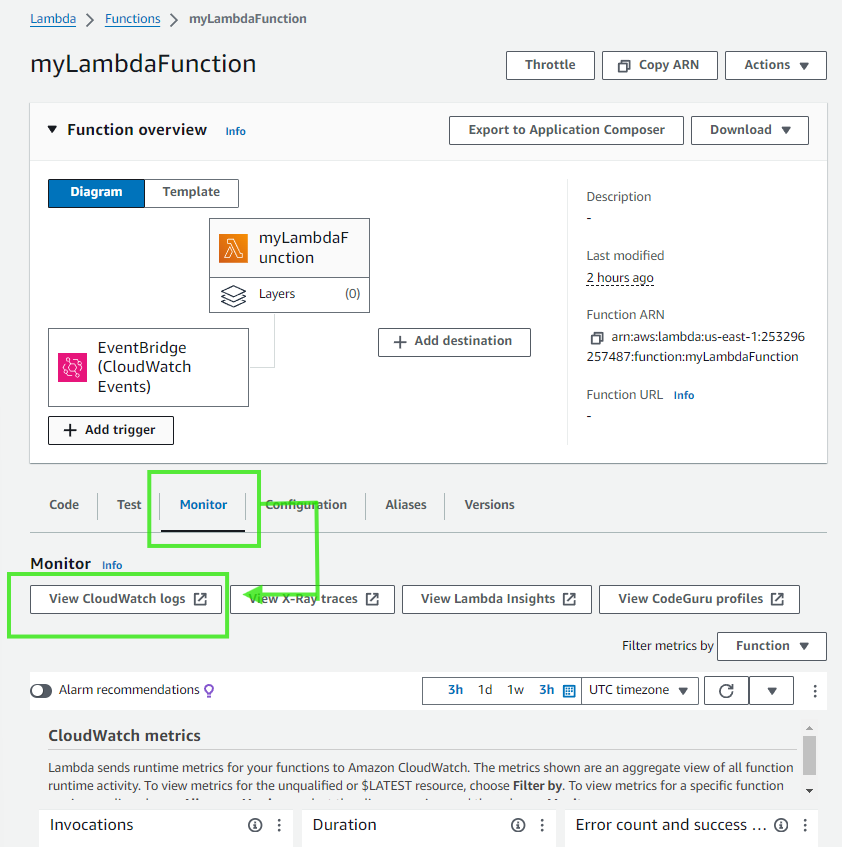Click the calendar custom time range icon
Screen dimensions: 842x847
tap(569, 690)
